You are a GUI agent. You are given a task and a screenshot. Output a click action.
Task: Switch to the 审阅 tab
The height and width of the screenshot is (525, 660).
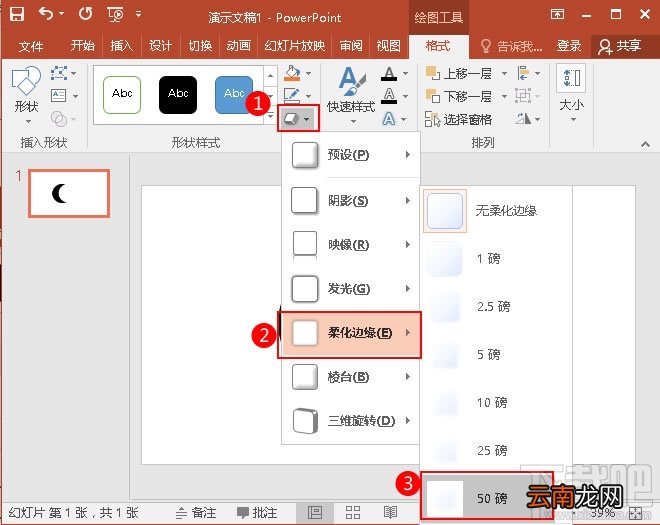pyautogui.click(x=351, y=45)
